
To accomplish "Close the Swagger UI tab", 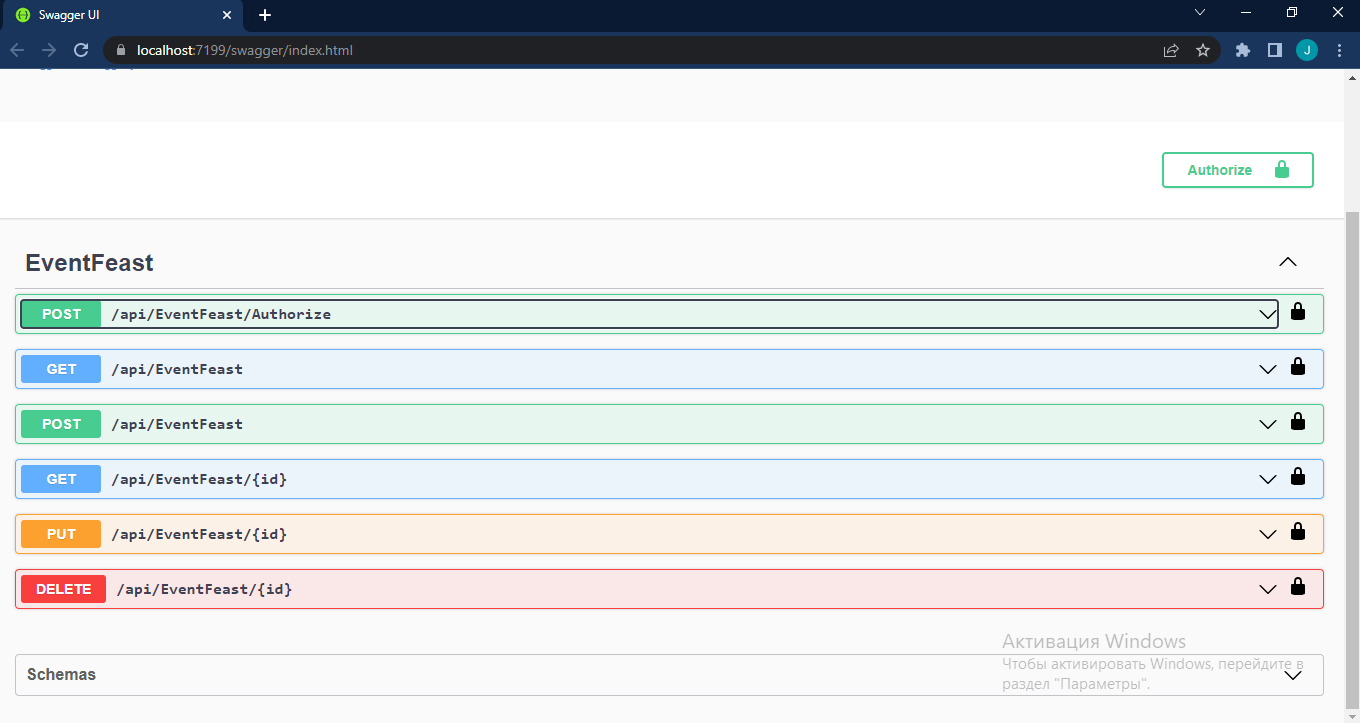I will (226, 15).
